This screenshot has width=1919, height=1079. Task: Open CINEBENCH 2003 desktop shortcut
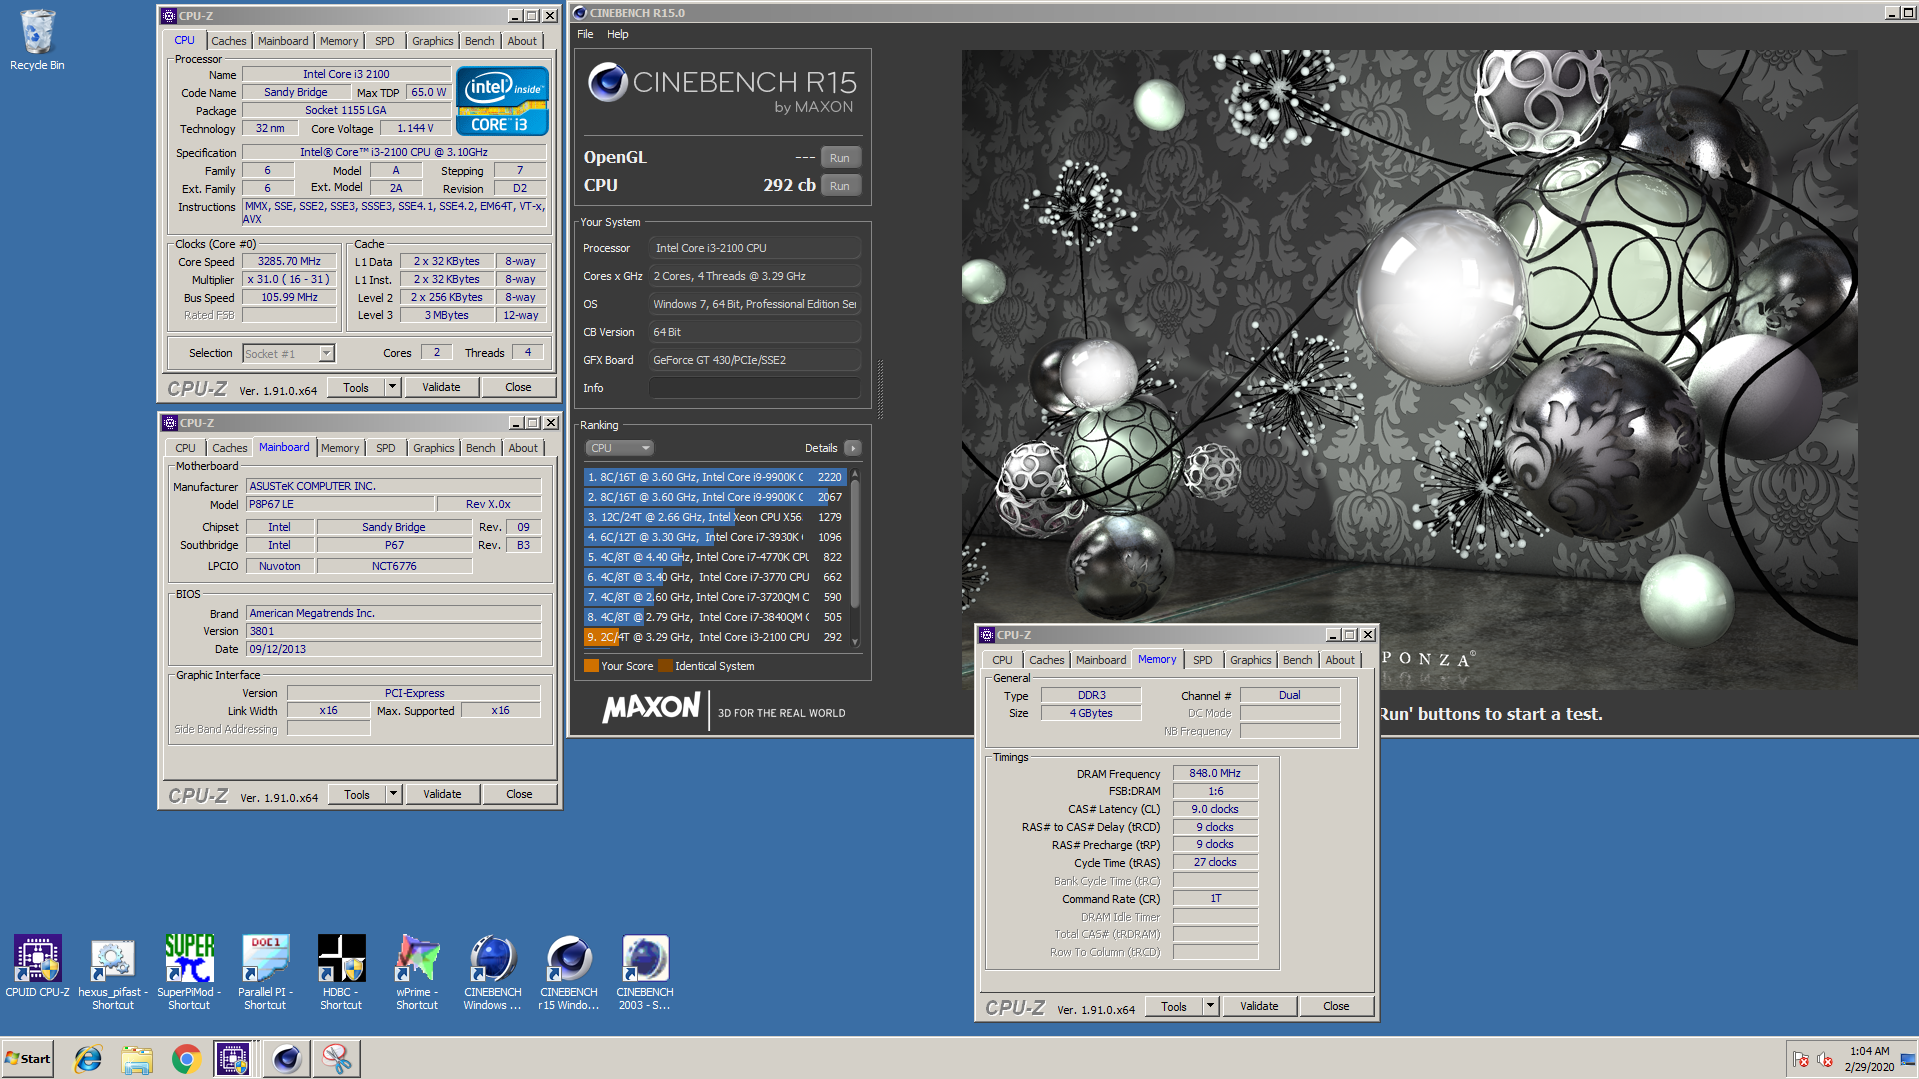[645, 972]
